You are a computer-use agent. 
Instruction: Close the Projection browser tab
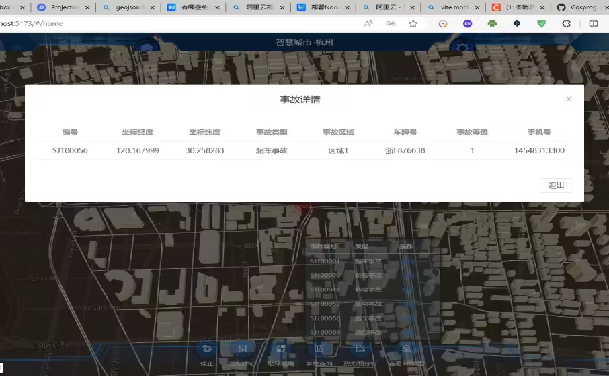87,7
